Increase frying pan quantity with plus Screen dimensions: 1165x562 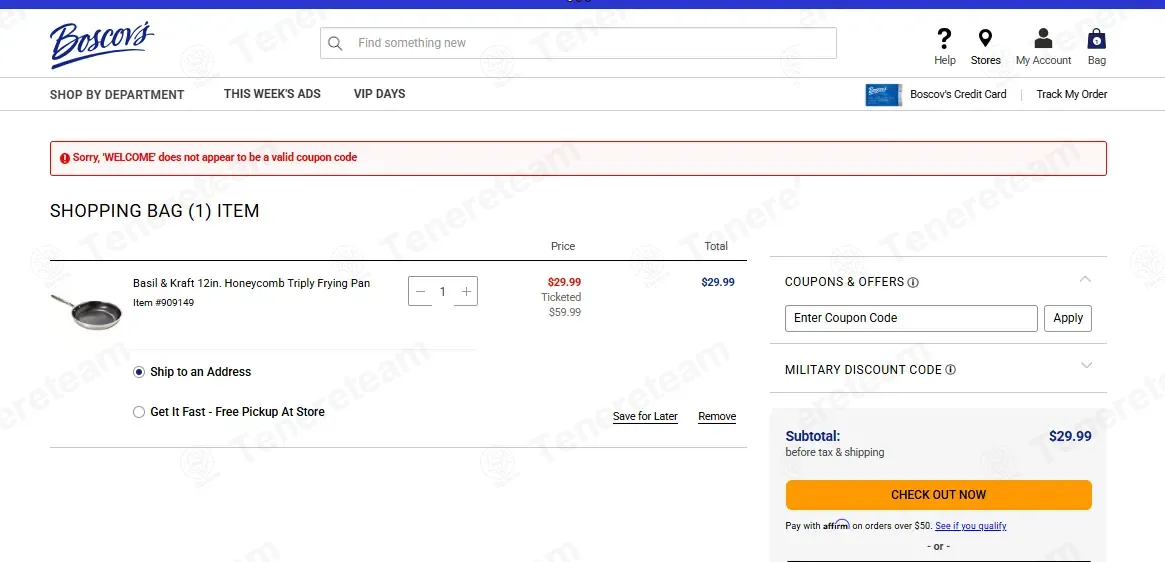[466, 291]
